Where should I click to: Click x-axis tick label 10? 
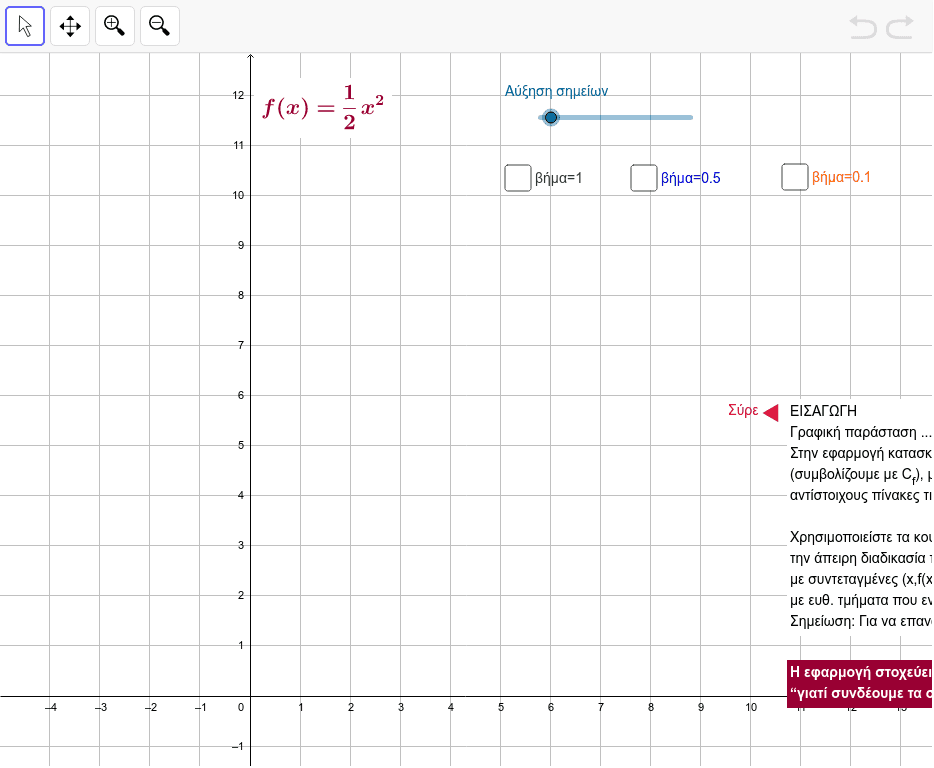751,707
